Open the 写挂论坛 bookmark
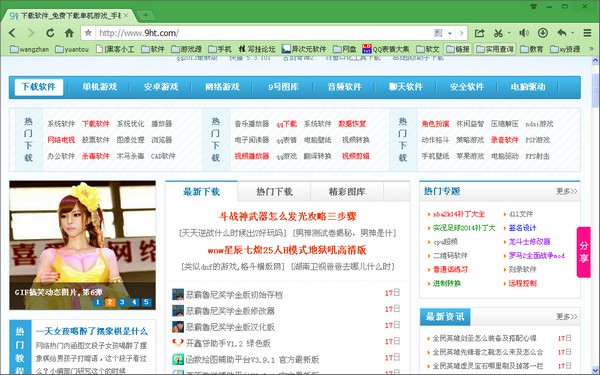The image size is (600, 375). (257, 49)
